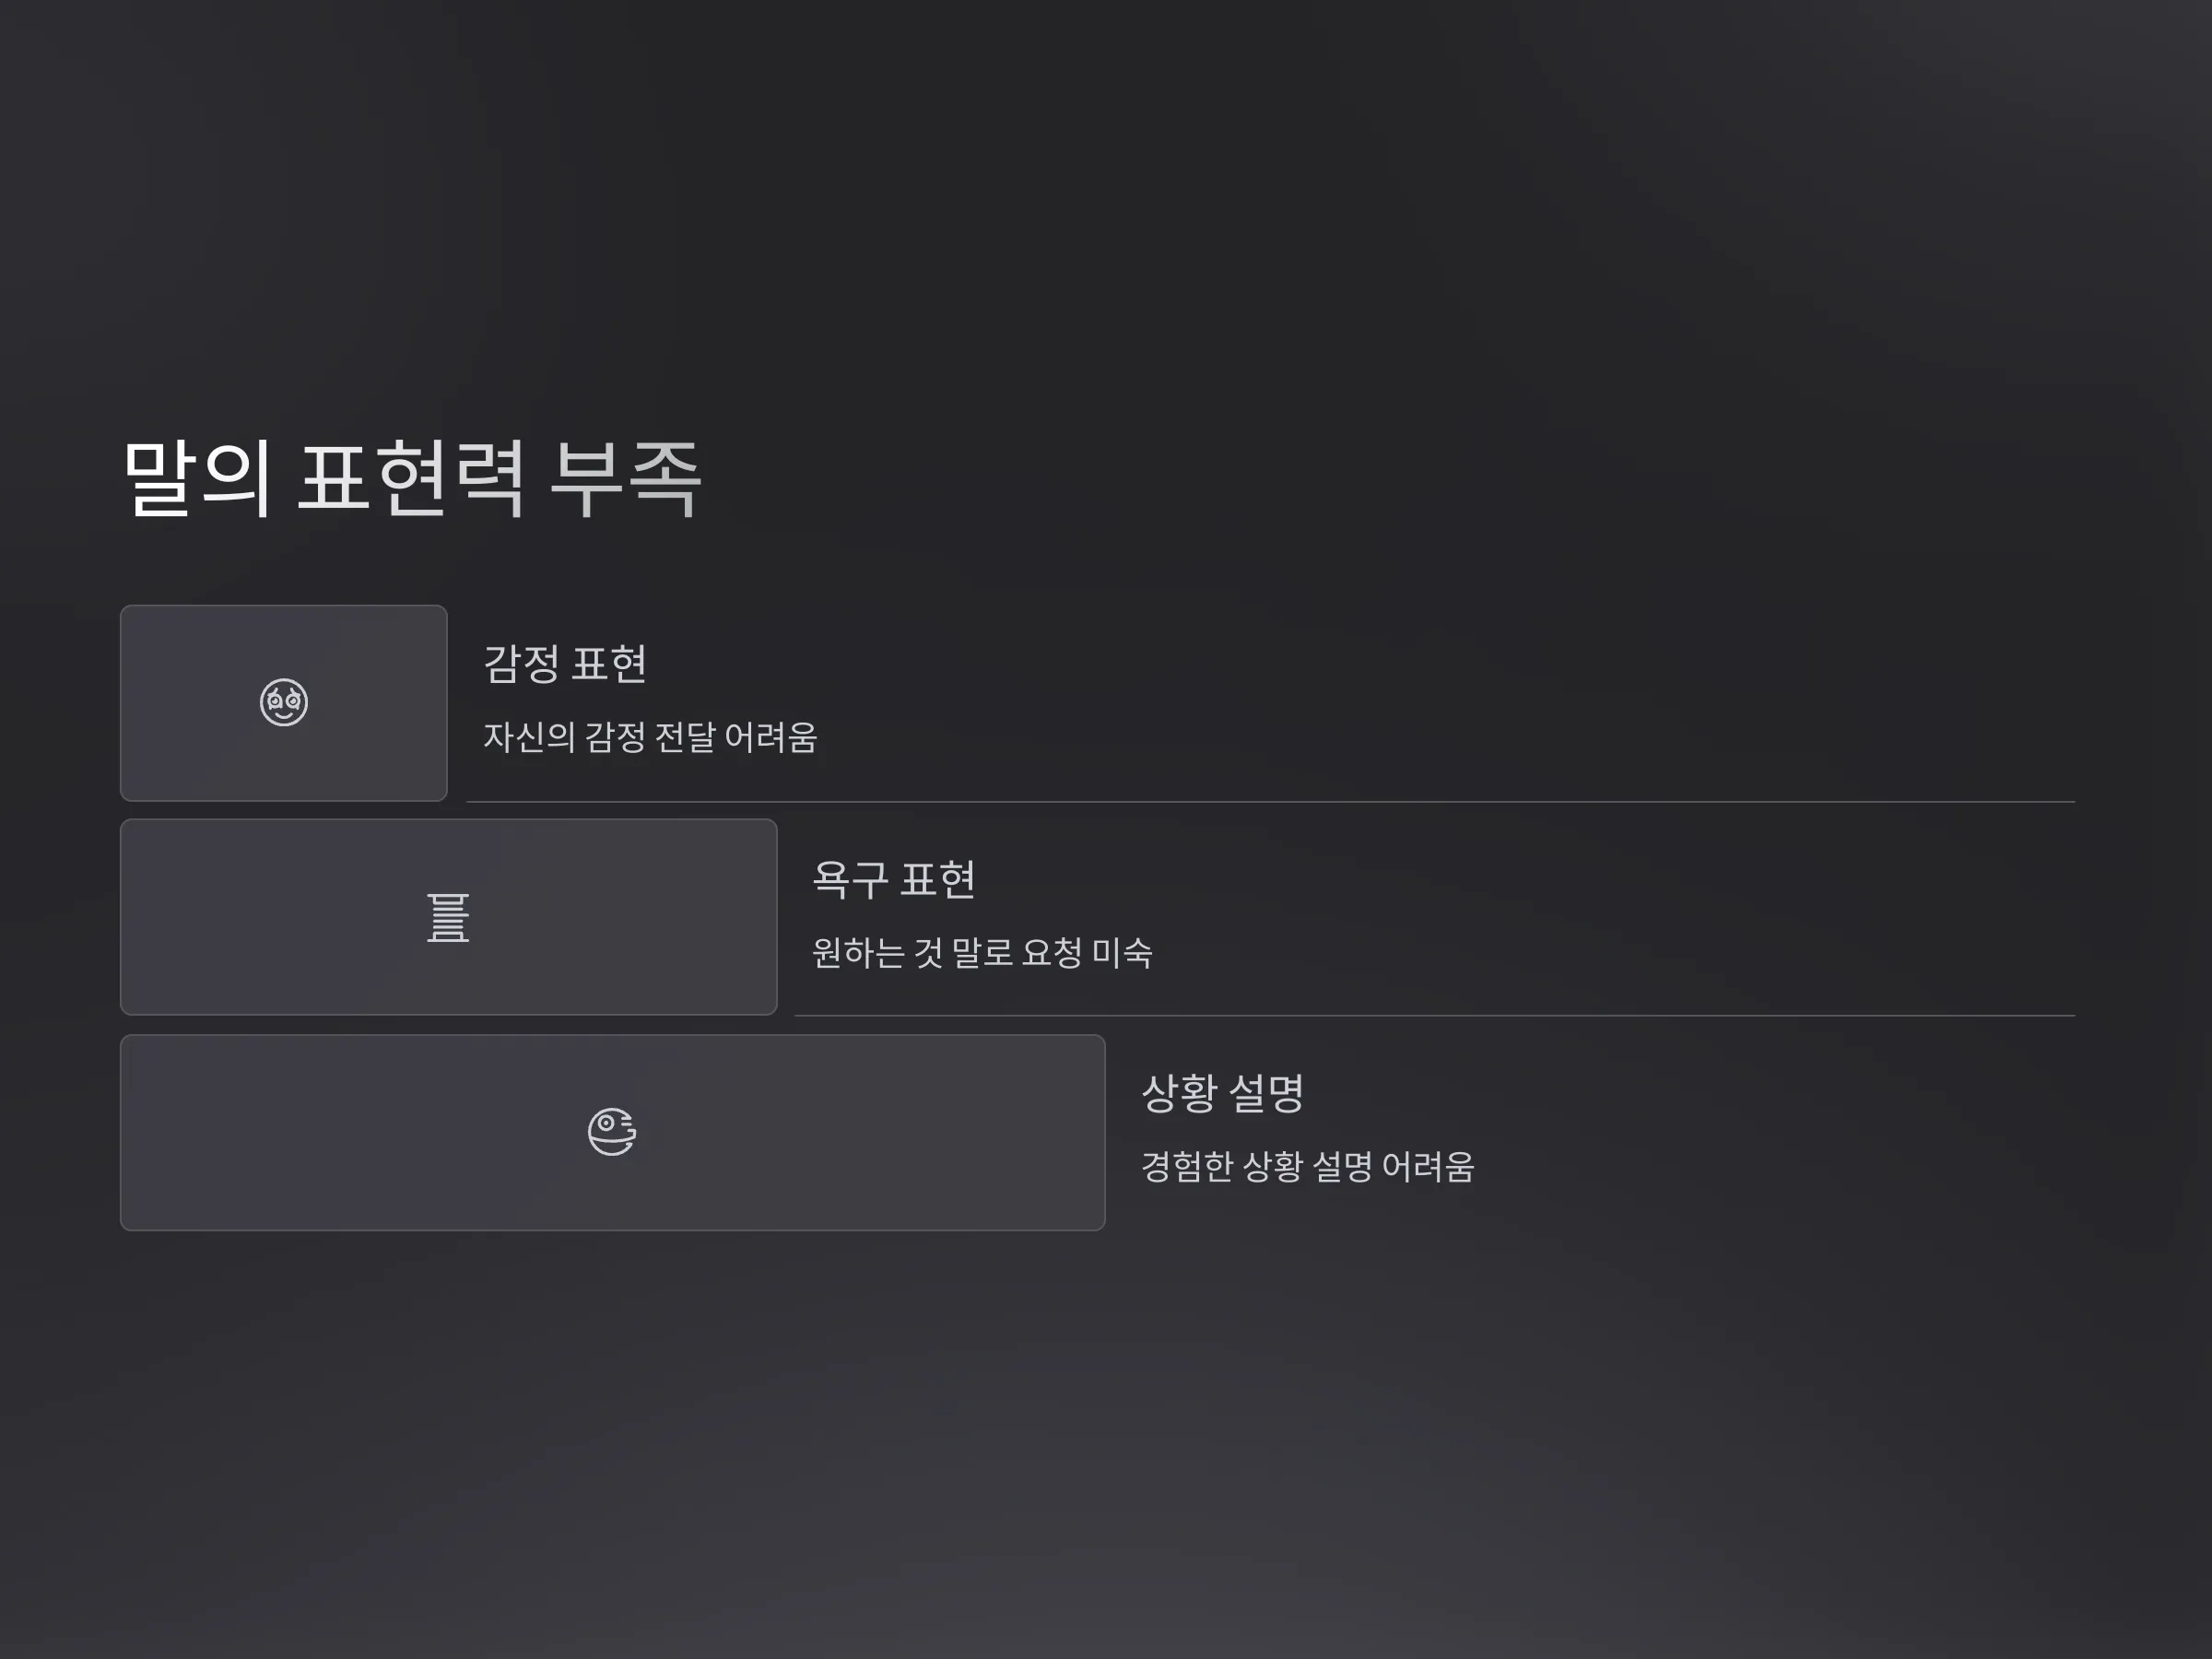The image size is (2212, 1659).
Task: Click the word 어려움 in the 감정 표현 description
Action: 770,737
